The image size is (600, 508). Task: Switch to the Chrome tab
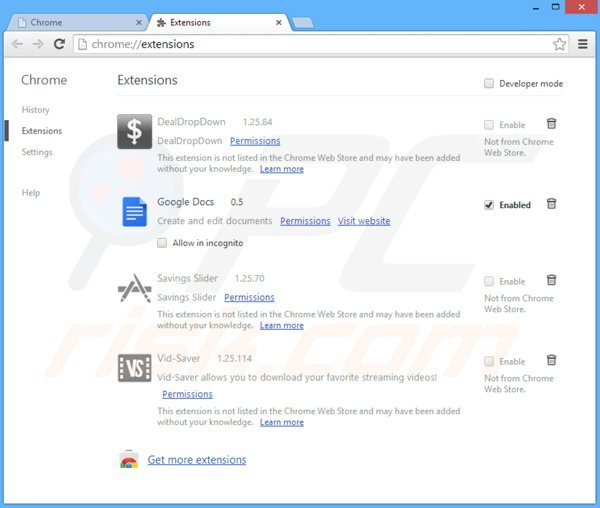77,23
